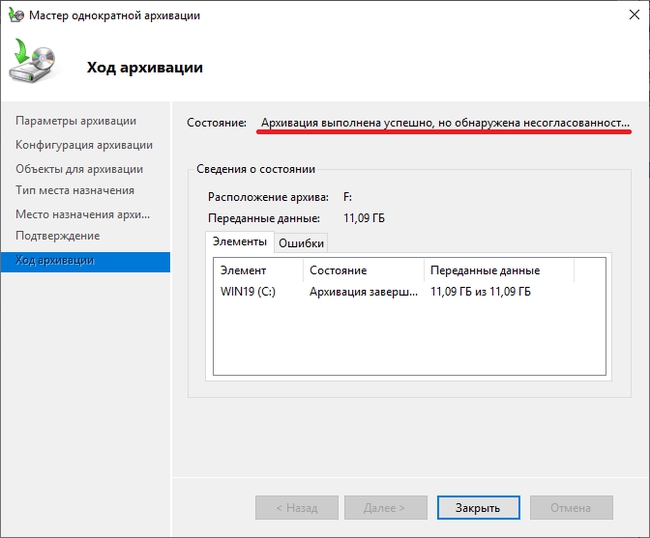Screen dimensions: 650x538
Task: Switch to the 'Ошибки' tab
Action: pos(301,243)
